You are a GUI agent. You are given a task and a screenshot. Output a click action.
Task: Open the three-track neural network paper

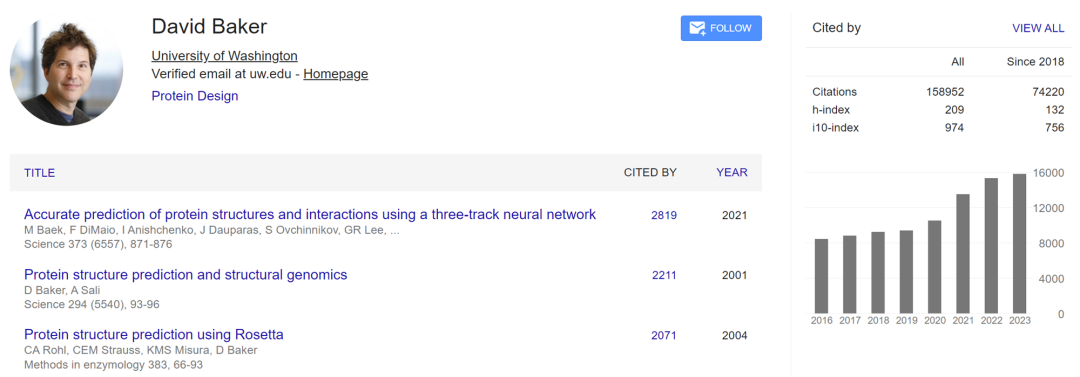[x=310, y=214]
